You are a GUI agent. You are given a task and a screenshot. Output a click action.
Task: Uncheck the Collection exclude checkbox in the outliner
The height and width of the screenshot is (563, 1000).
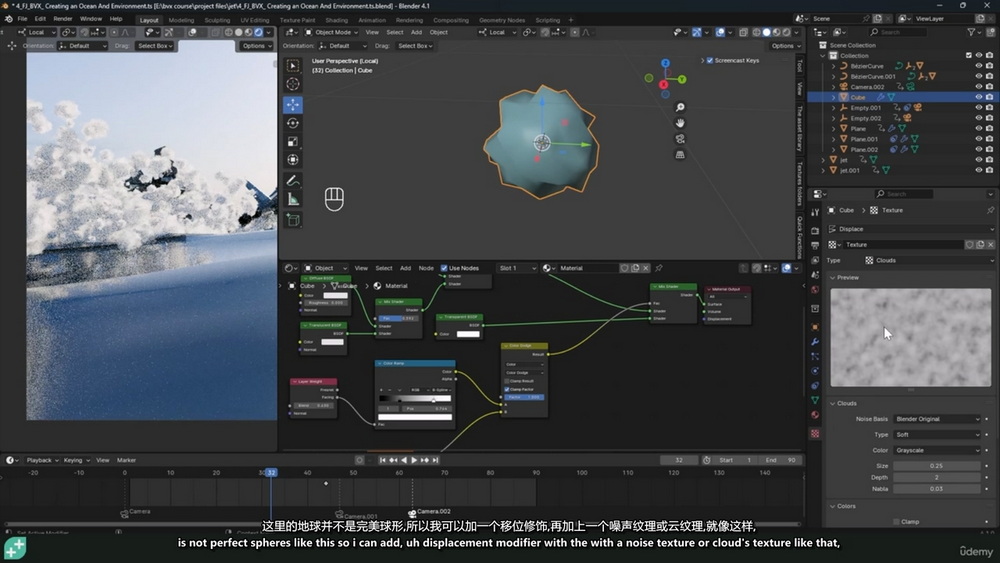click(969, 55)
